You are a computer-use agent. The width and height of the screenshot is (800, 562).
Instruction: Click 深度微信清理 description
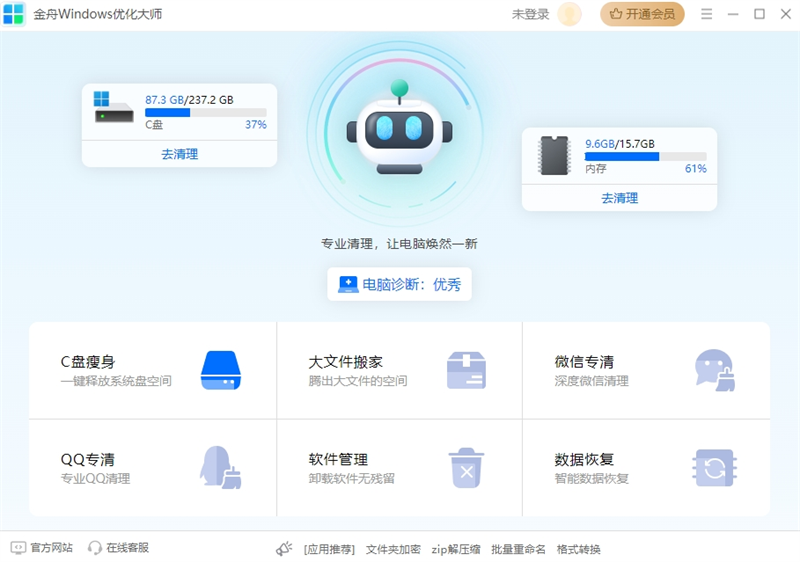(591, 380)
